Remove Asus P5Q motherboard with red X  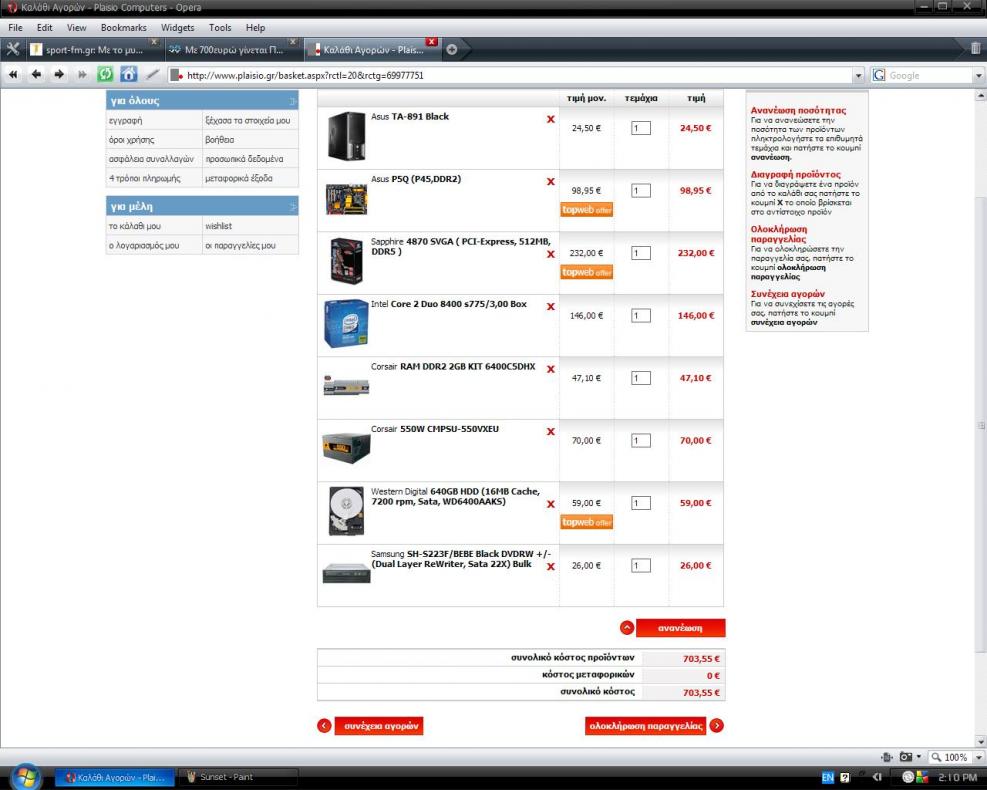pyautogui.click(x=551, y=181)
